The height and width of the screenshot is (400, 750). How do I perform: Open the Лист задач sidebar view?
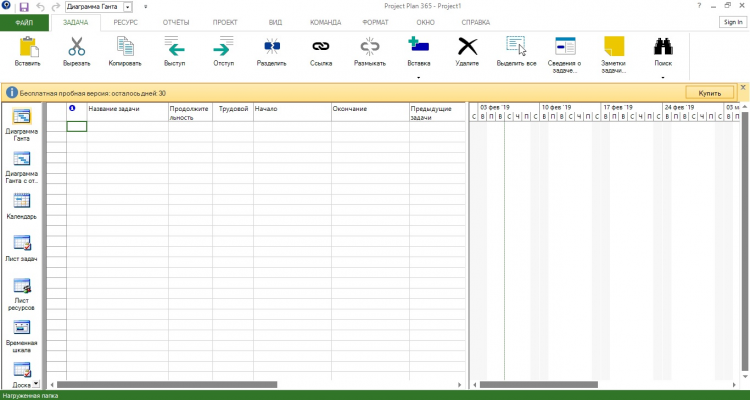(x=22, y=249)
